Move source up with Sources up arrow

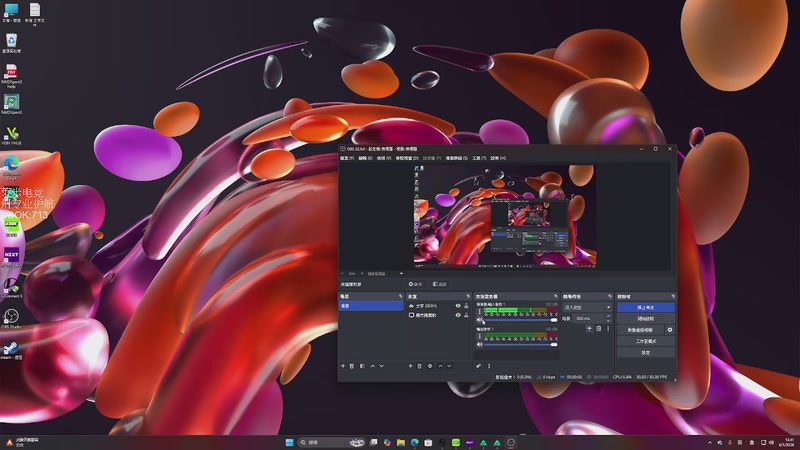(440, 366)
